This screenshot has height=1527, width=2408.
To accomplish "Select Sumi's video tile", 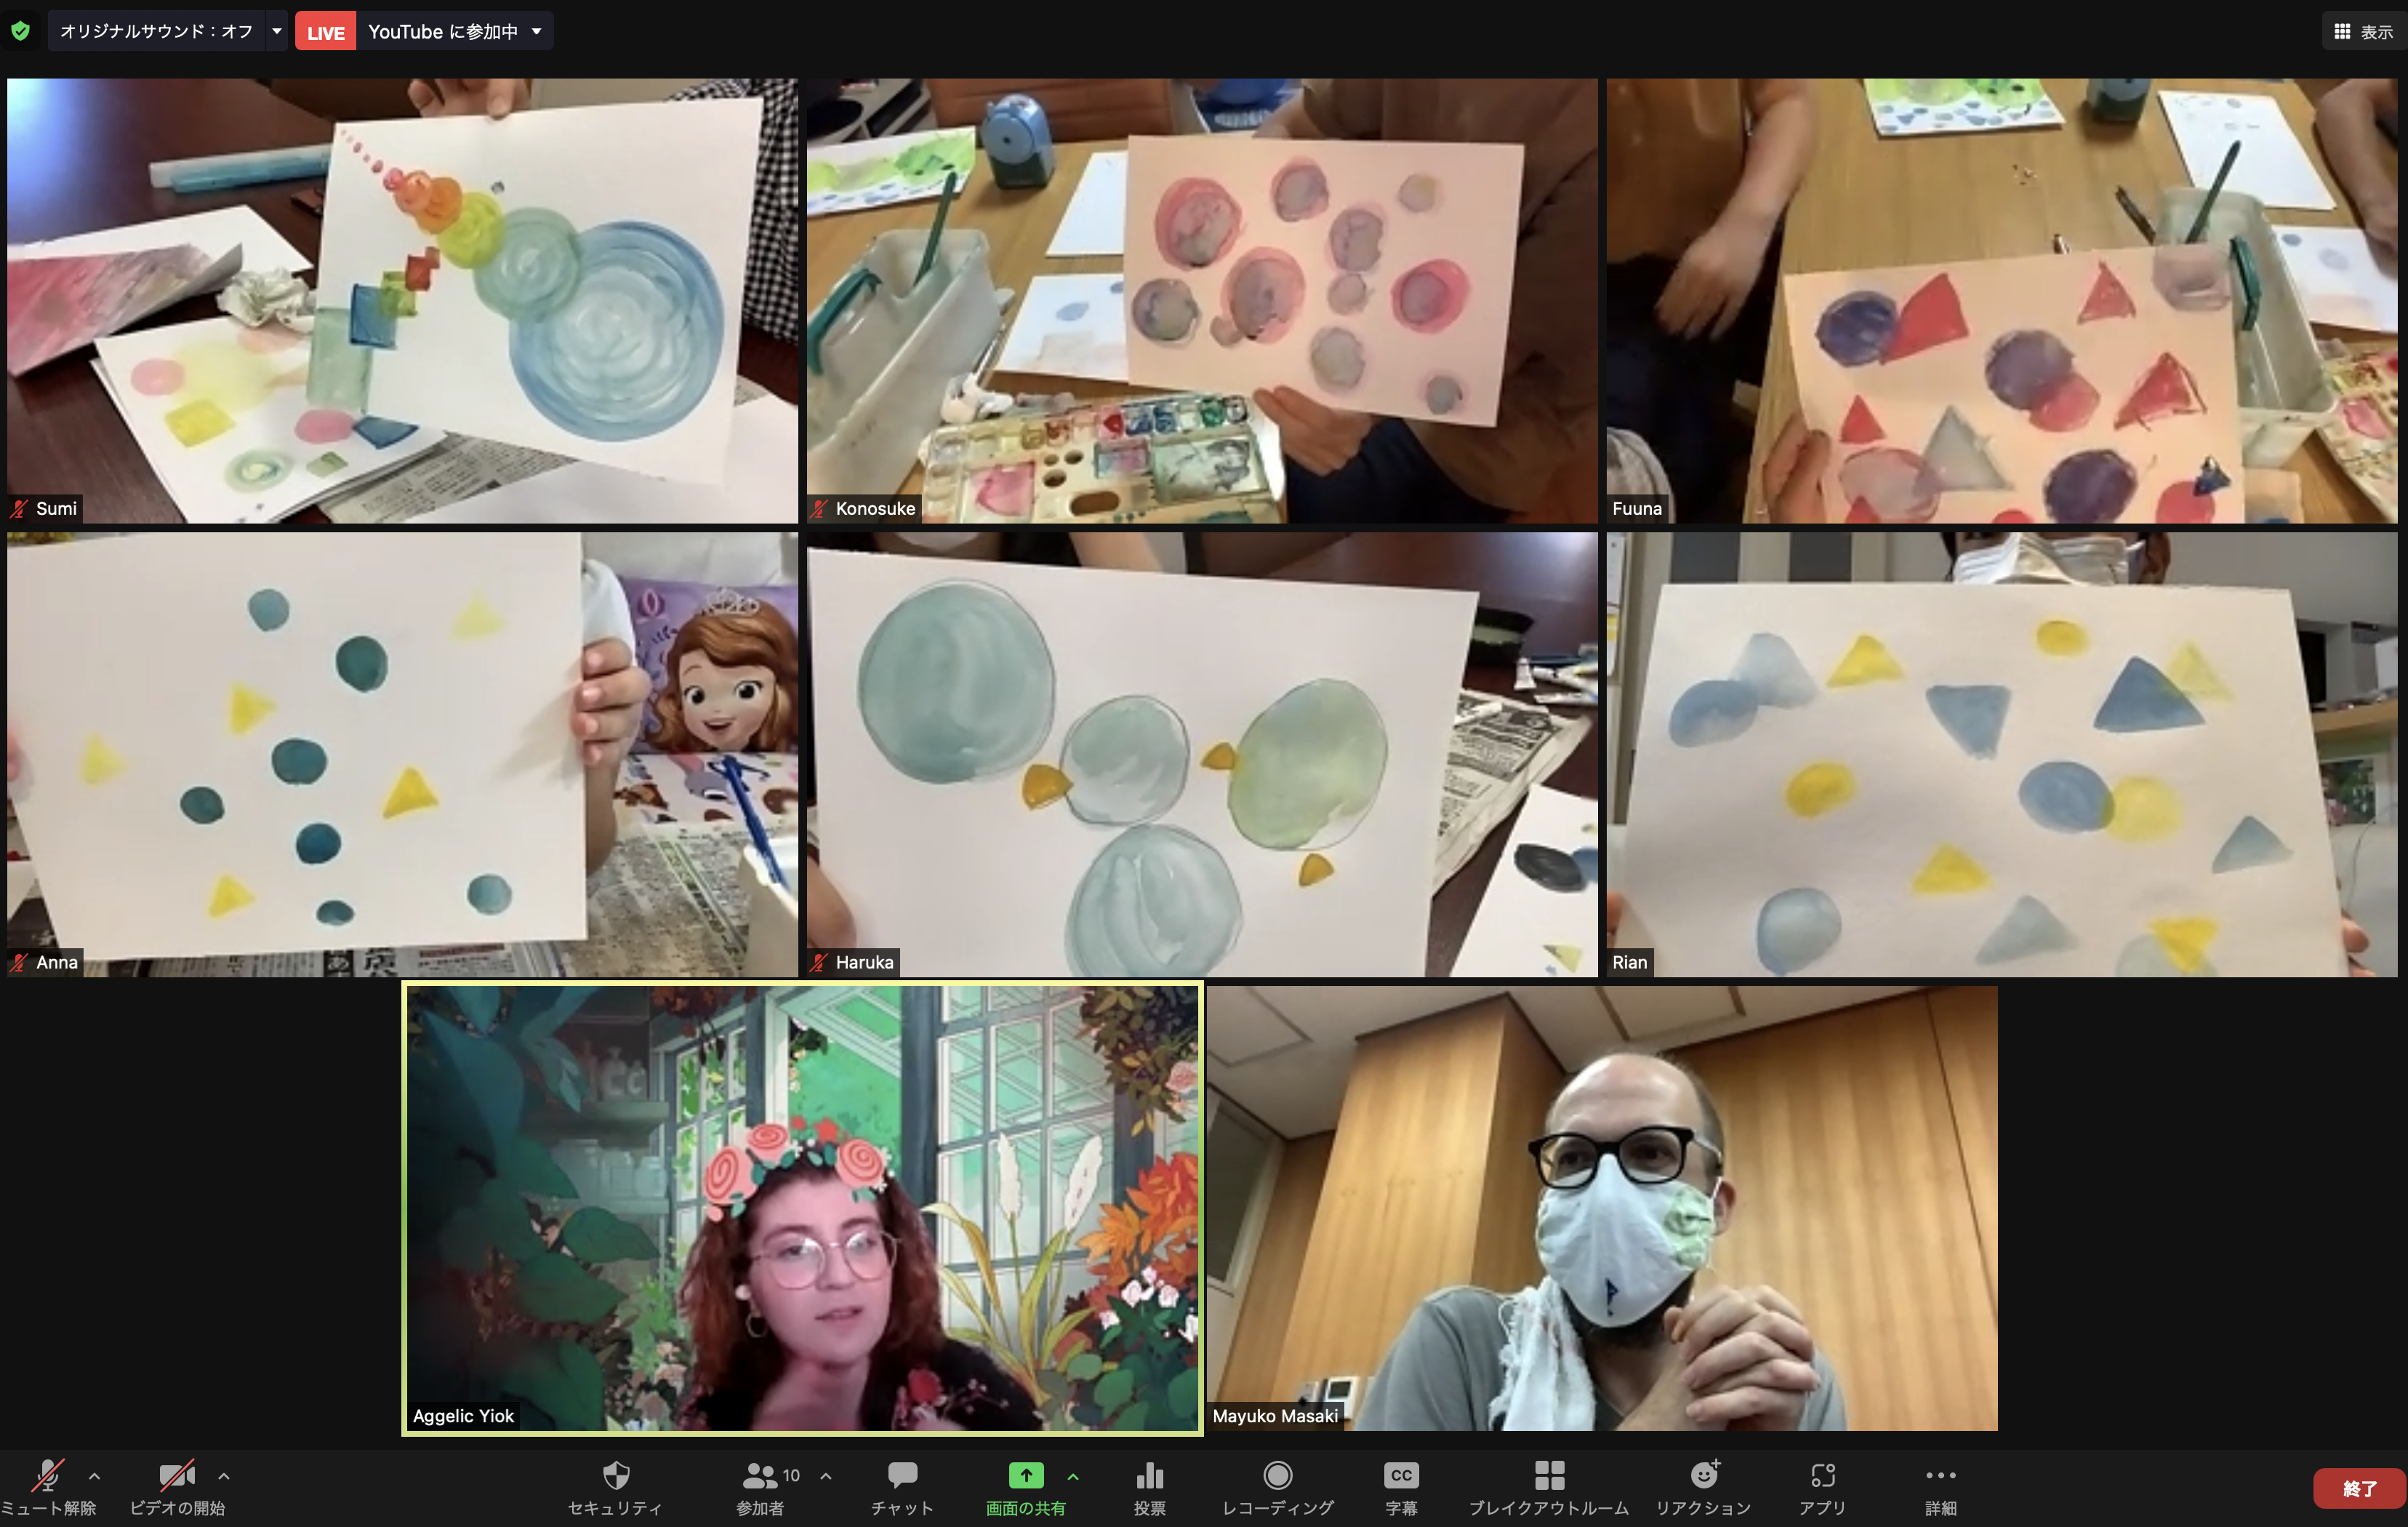I will tap(402, 301).
